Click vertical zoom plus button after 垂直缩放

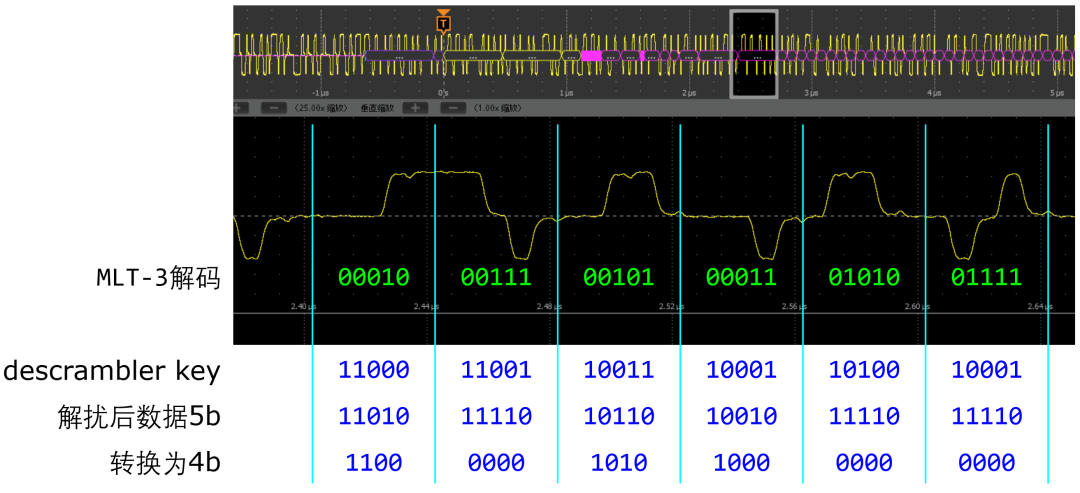(x=415, y=108)
